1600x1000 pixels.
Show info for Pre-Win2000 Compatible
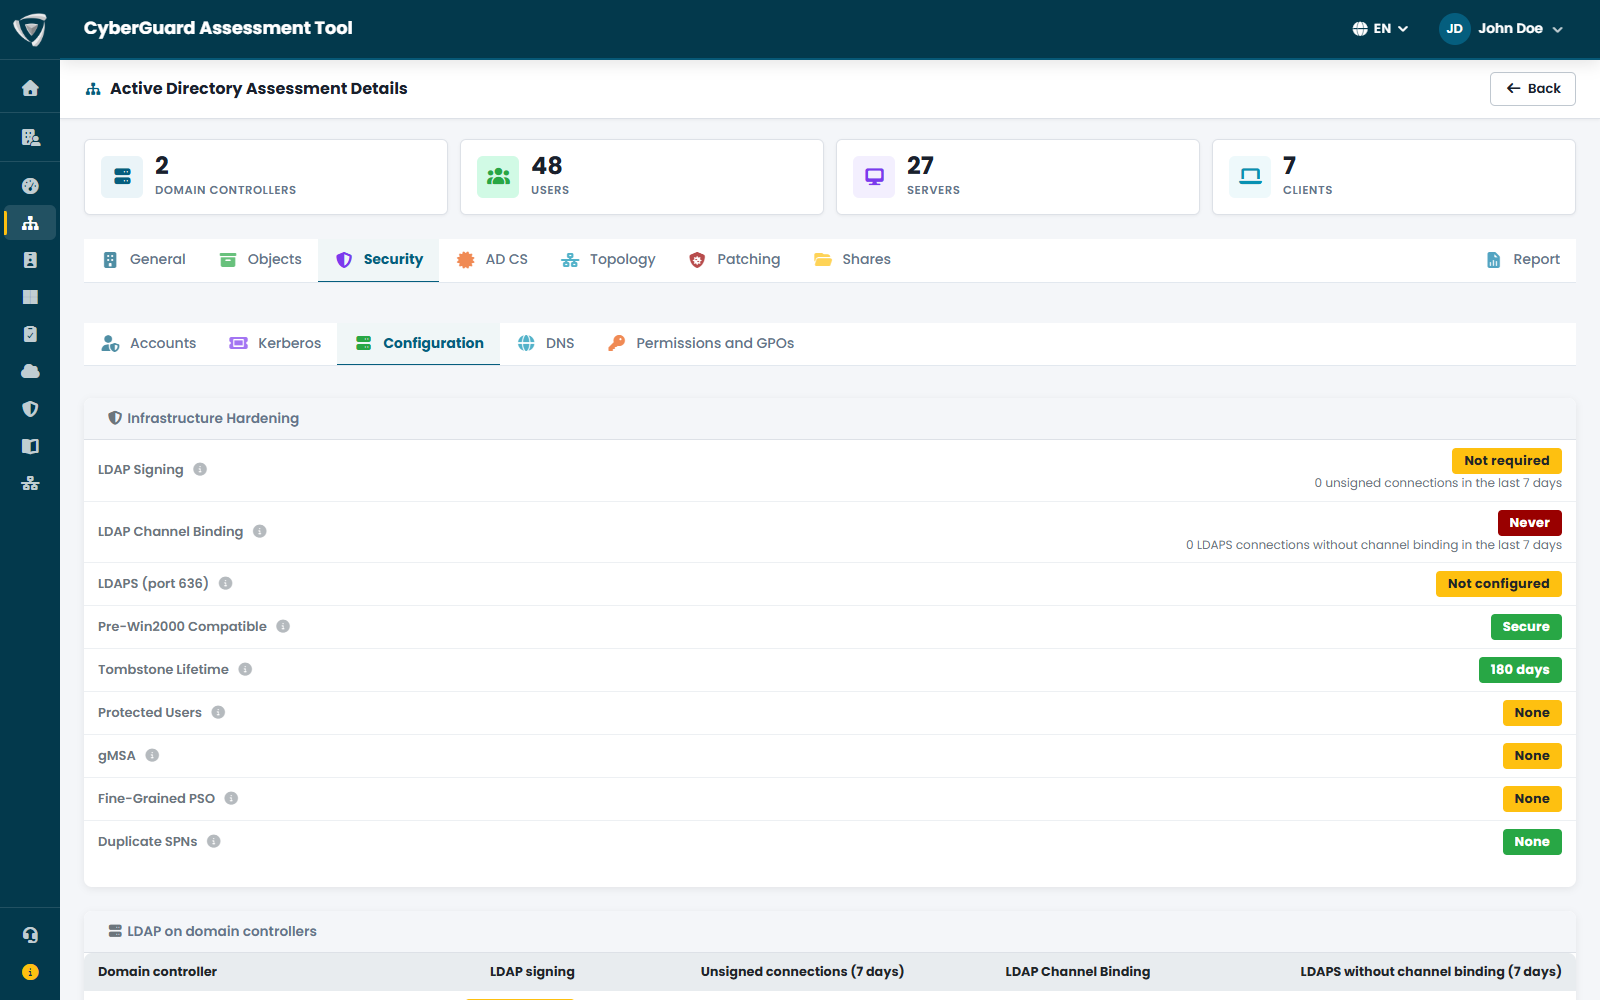click(283, 626)
